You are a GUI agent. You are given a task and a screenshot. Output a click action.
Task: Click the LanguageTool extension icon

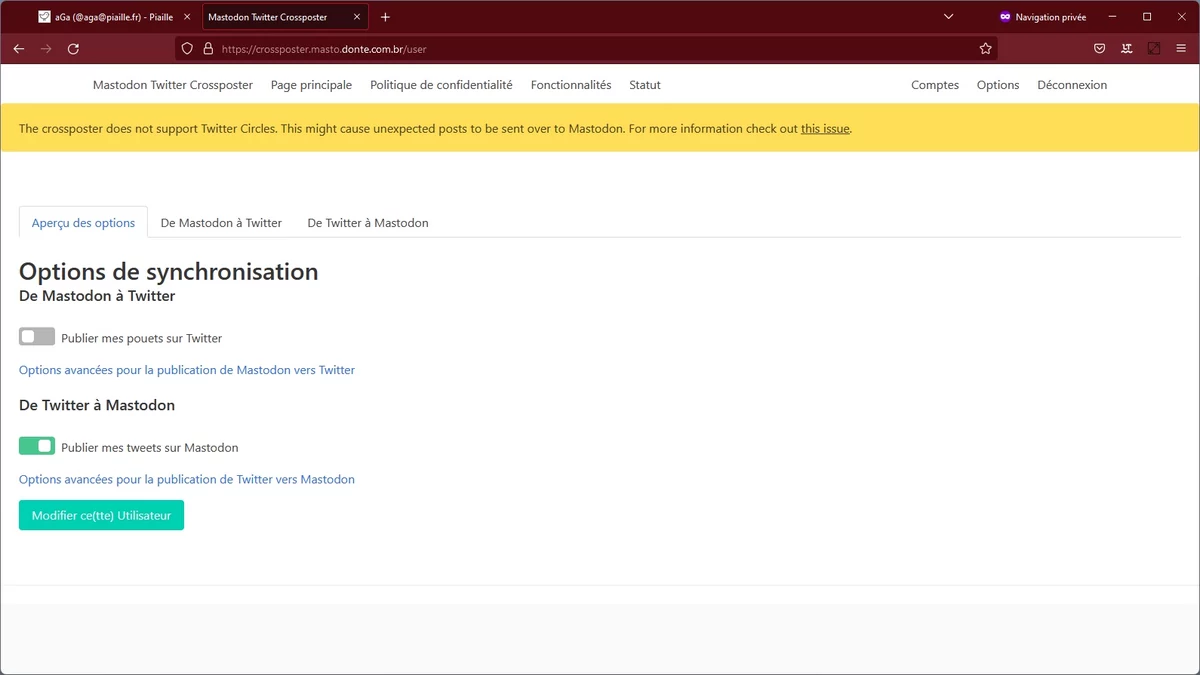pyautogui.click(x=1127, y=48)
